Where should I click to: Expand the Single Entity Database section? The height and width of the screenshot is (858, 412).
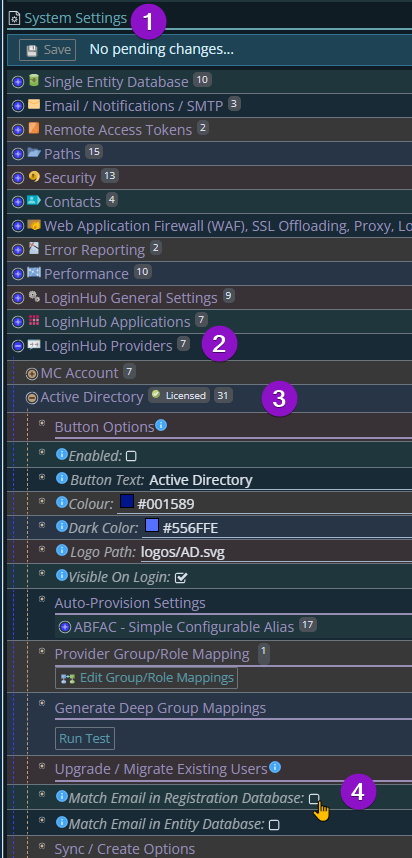click(18, 82)
